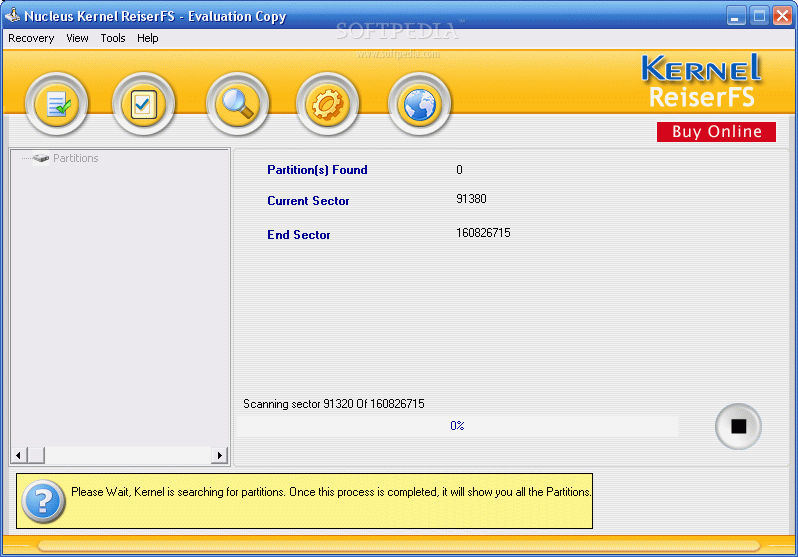Click the blue question mark help icon
The width and height of the screenshot is (798, 557).
43,501
